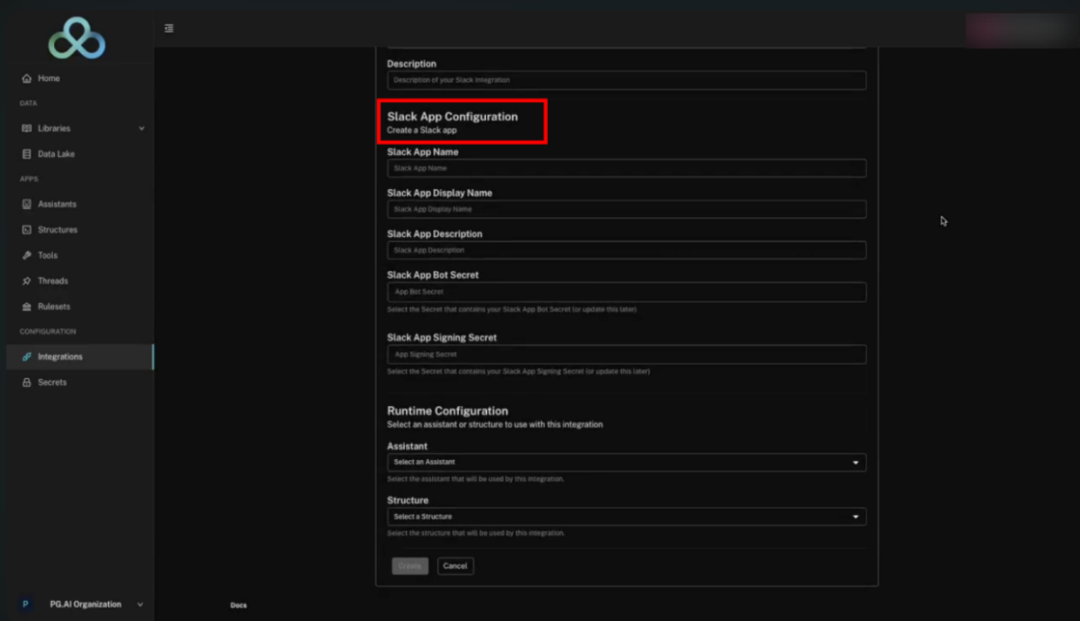Click the Runtime Configuration heading
This screenshot has height=621, width=1080.
[x=448, y=411]
